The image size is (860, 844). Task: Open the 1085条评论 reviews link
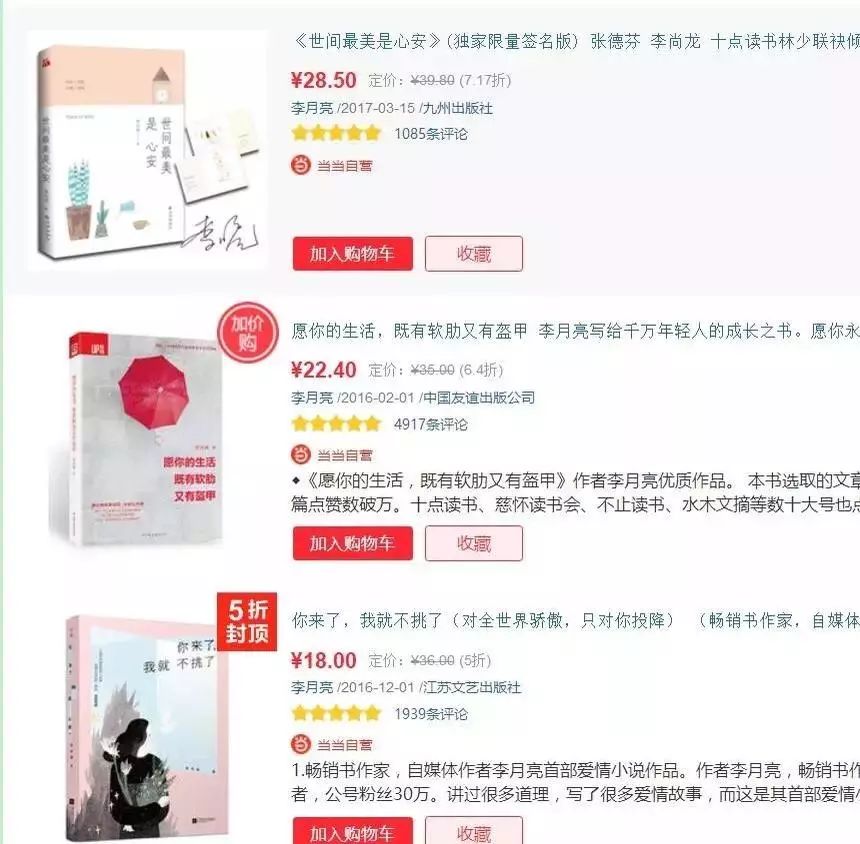[x=431, y=134]
